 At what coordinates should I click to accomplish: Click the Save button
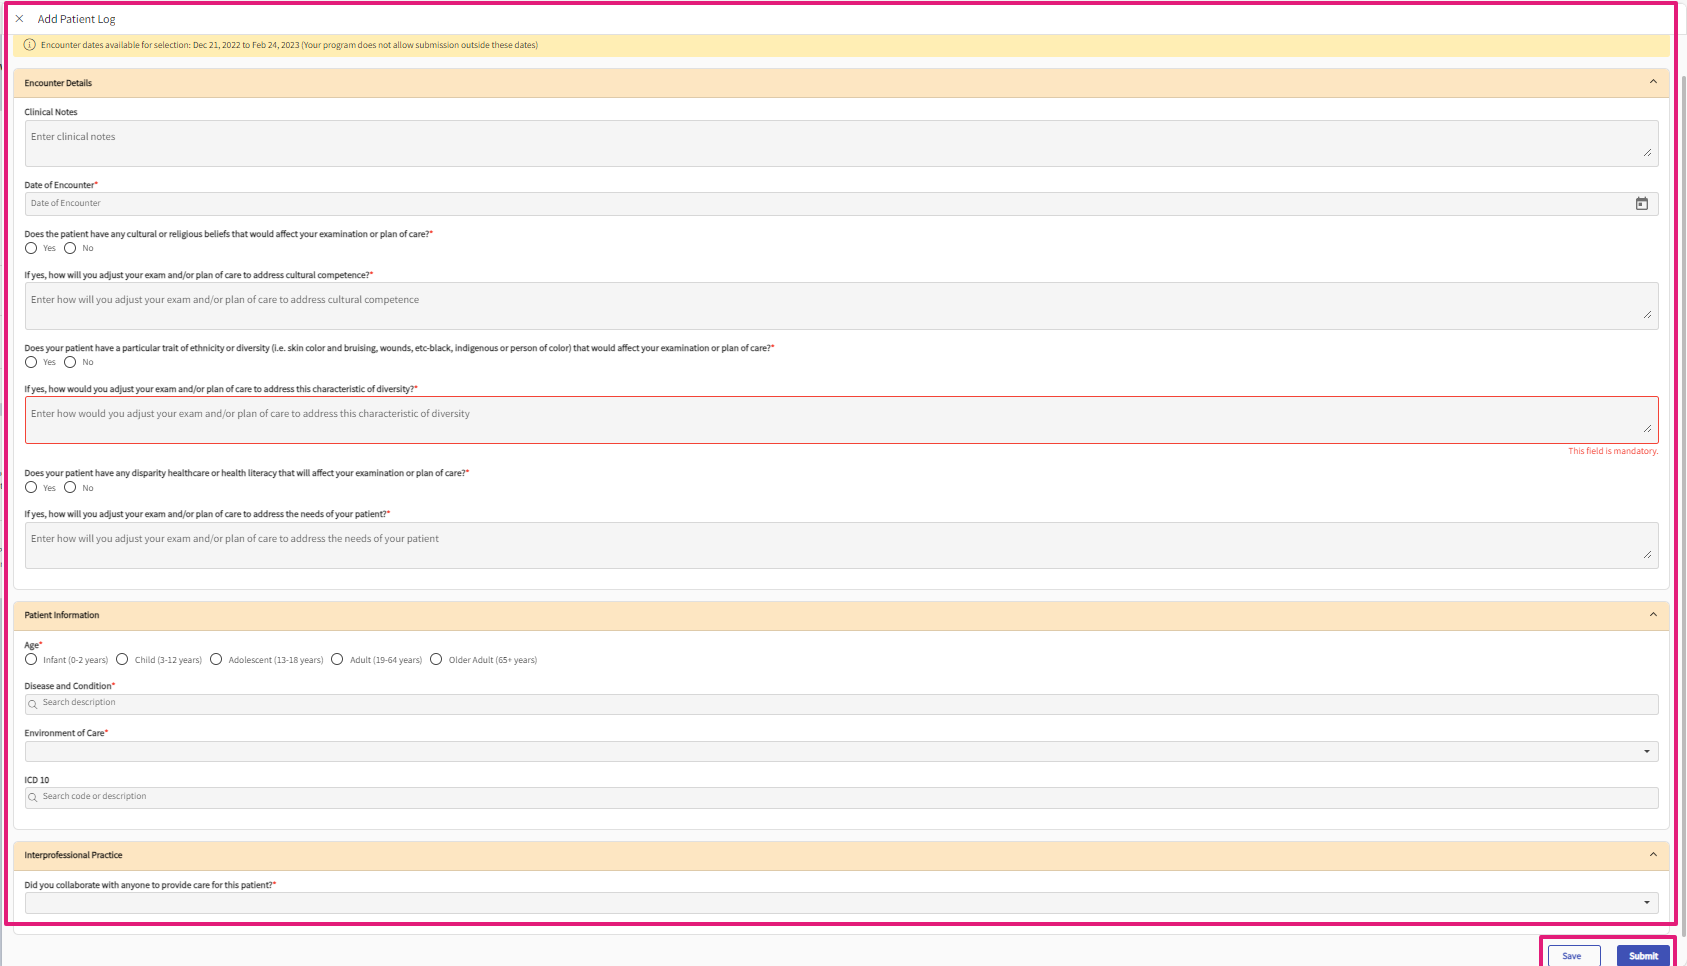(x=1574, y=956)
